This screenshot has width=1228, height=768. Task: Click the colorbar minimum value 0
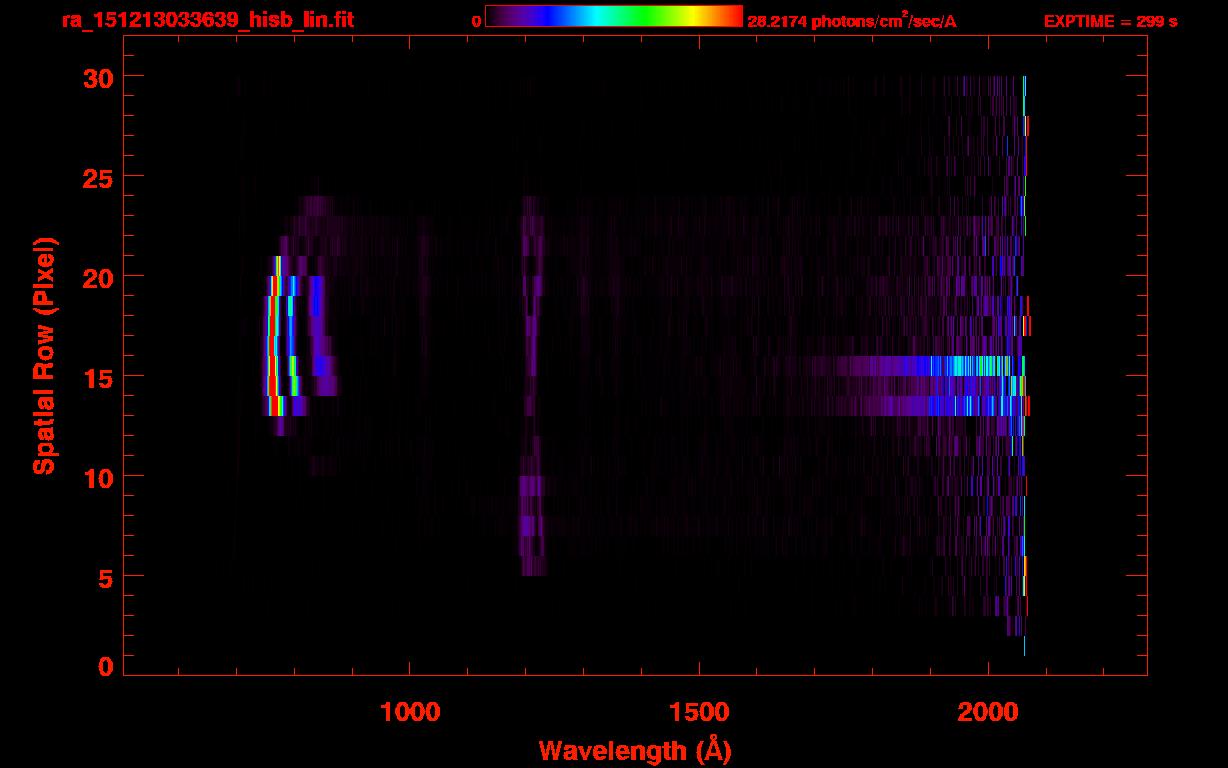[x=477, y=21]
